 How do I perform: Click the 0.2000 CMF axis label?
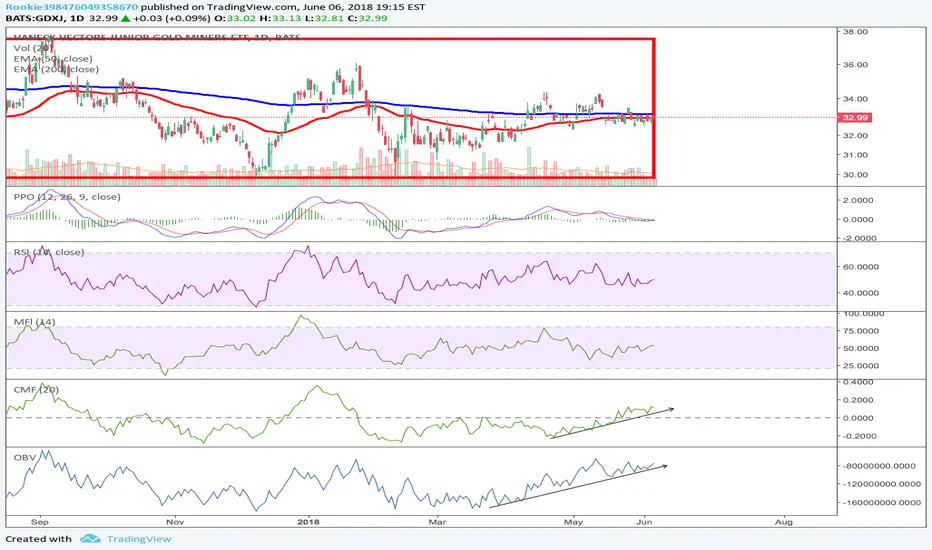pyautogui.click(x=859, y=400)
